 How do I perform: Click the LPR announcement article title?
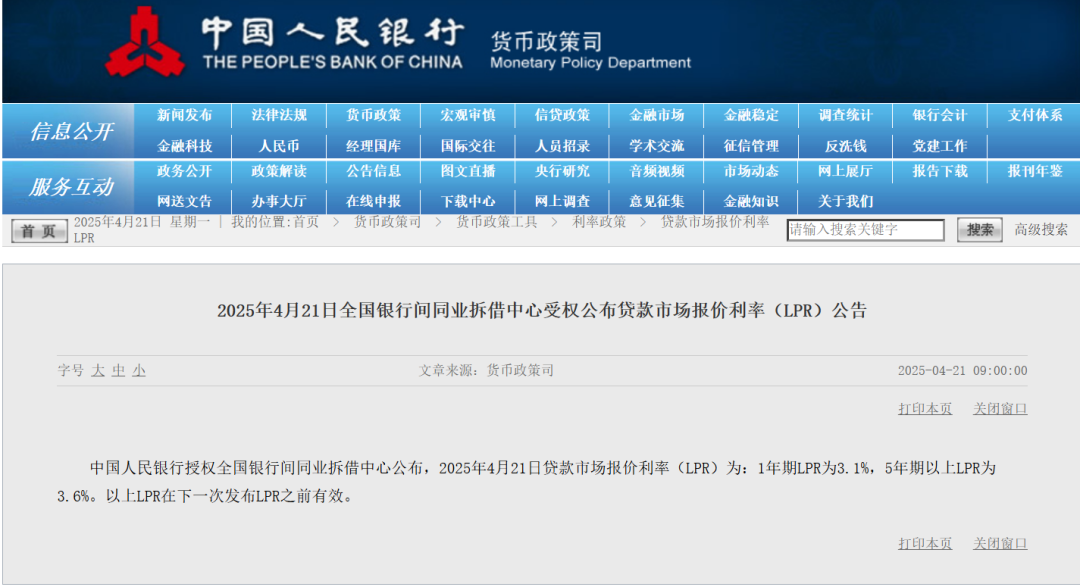541,311
